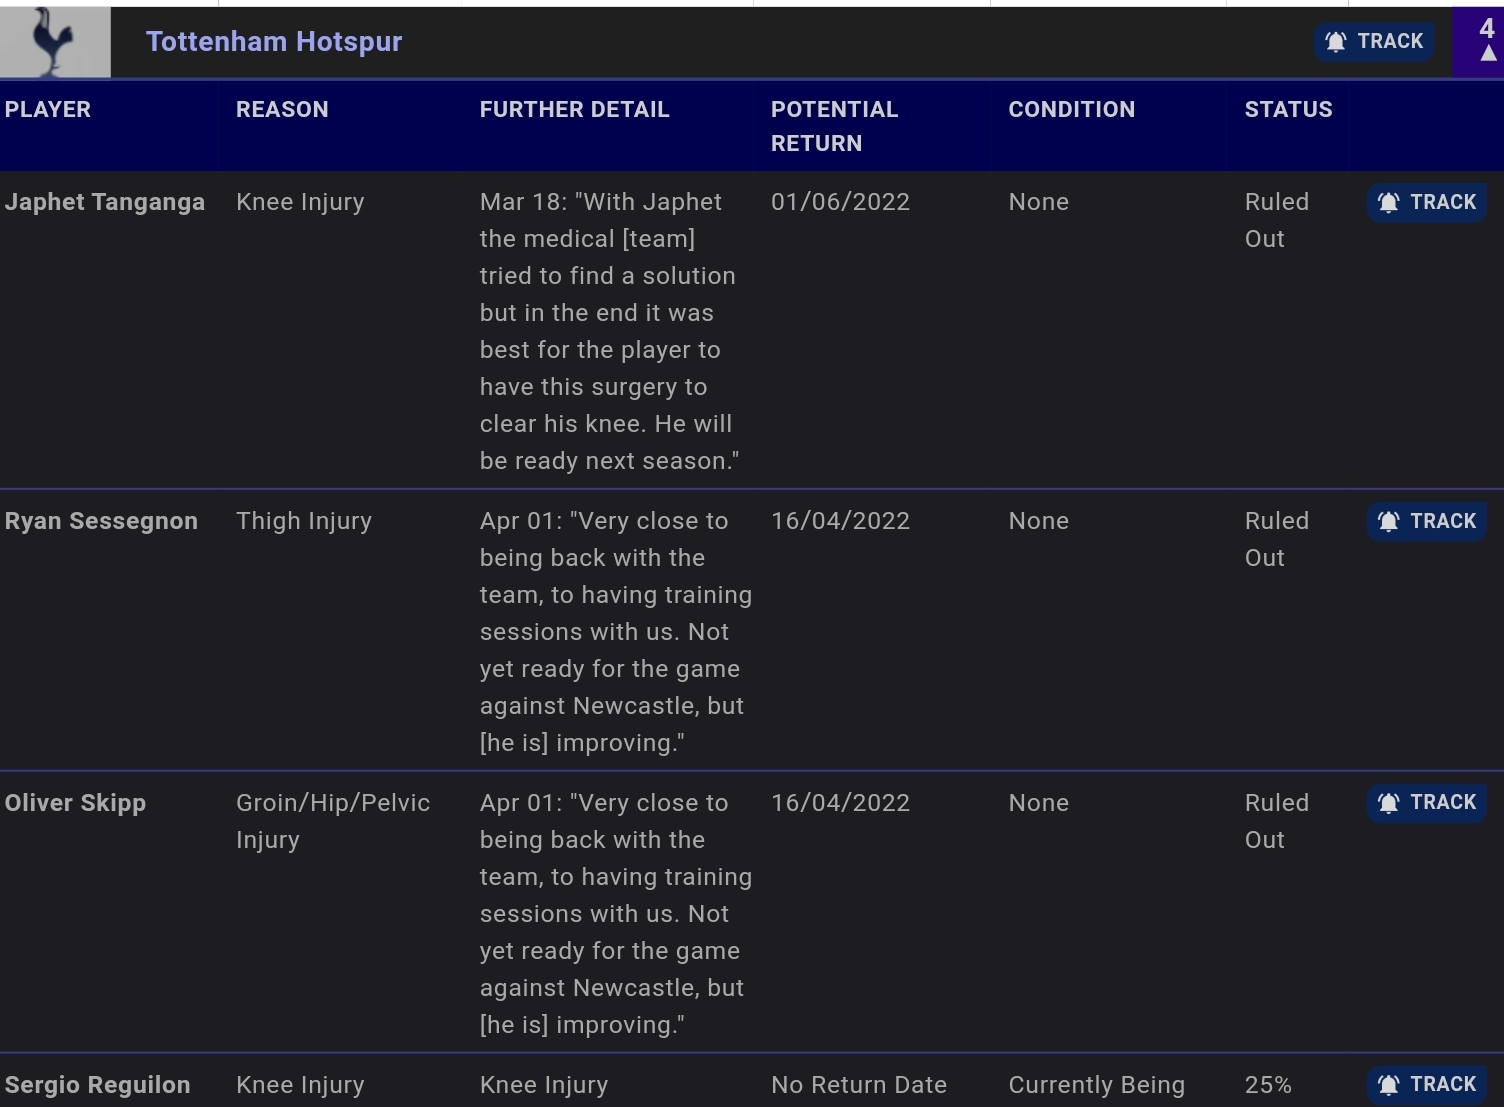The image size is (1504, 1107).
Task: Select Sessegnon's Apr 01 detail quote
Action: coord(615,632)
